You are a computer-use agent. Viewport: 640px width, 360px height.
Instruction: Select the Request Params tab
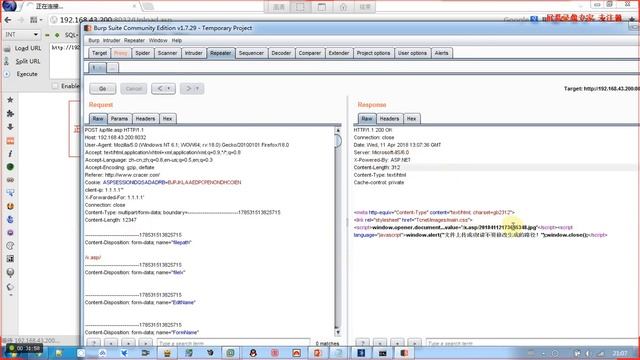tap(119, 119)
